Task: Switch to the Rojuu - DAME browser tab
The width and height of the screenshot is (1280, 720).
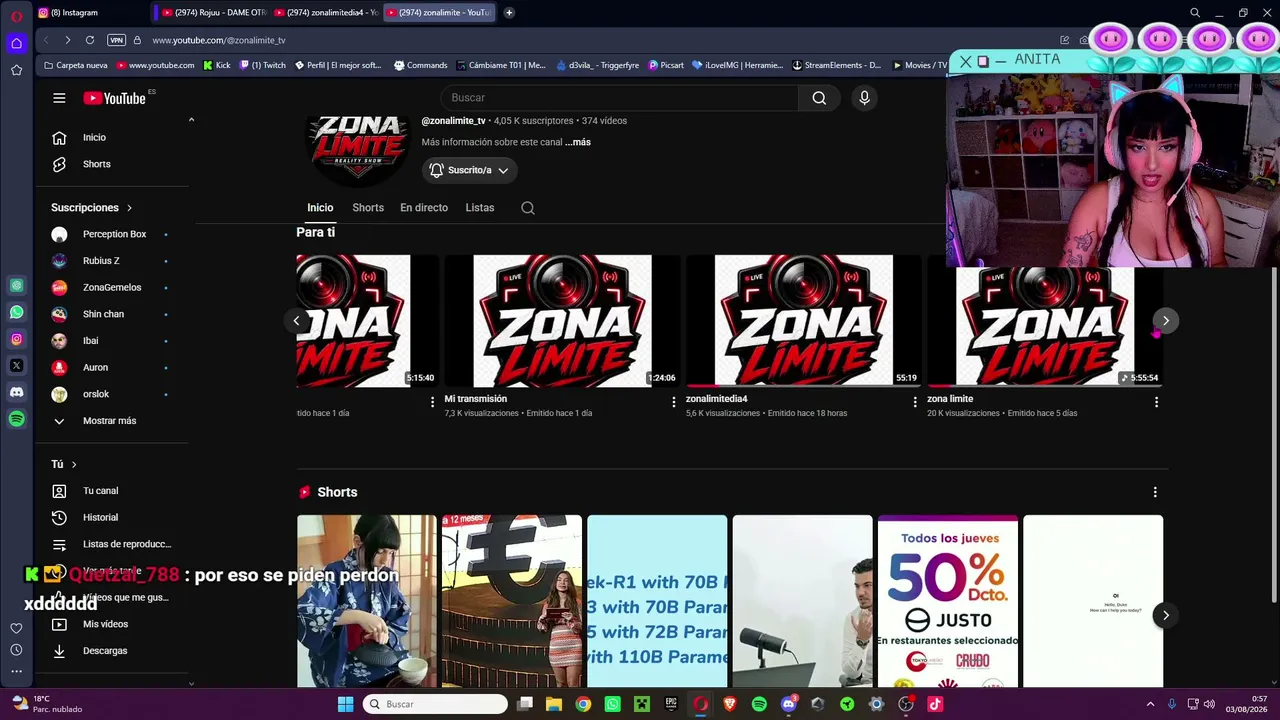Action: click(212, 13)
